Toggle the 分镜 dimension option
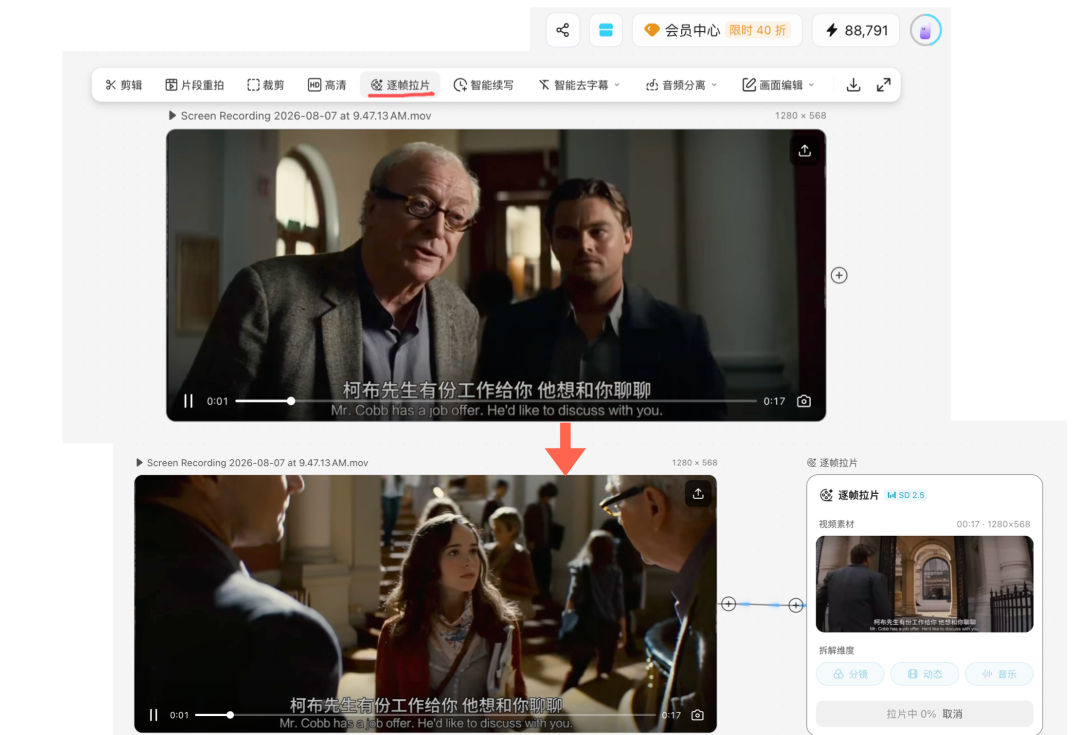The image size is (1080, 735). [x=850, y=674]
